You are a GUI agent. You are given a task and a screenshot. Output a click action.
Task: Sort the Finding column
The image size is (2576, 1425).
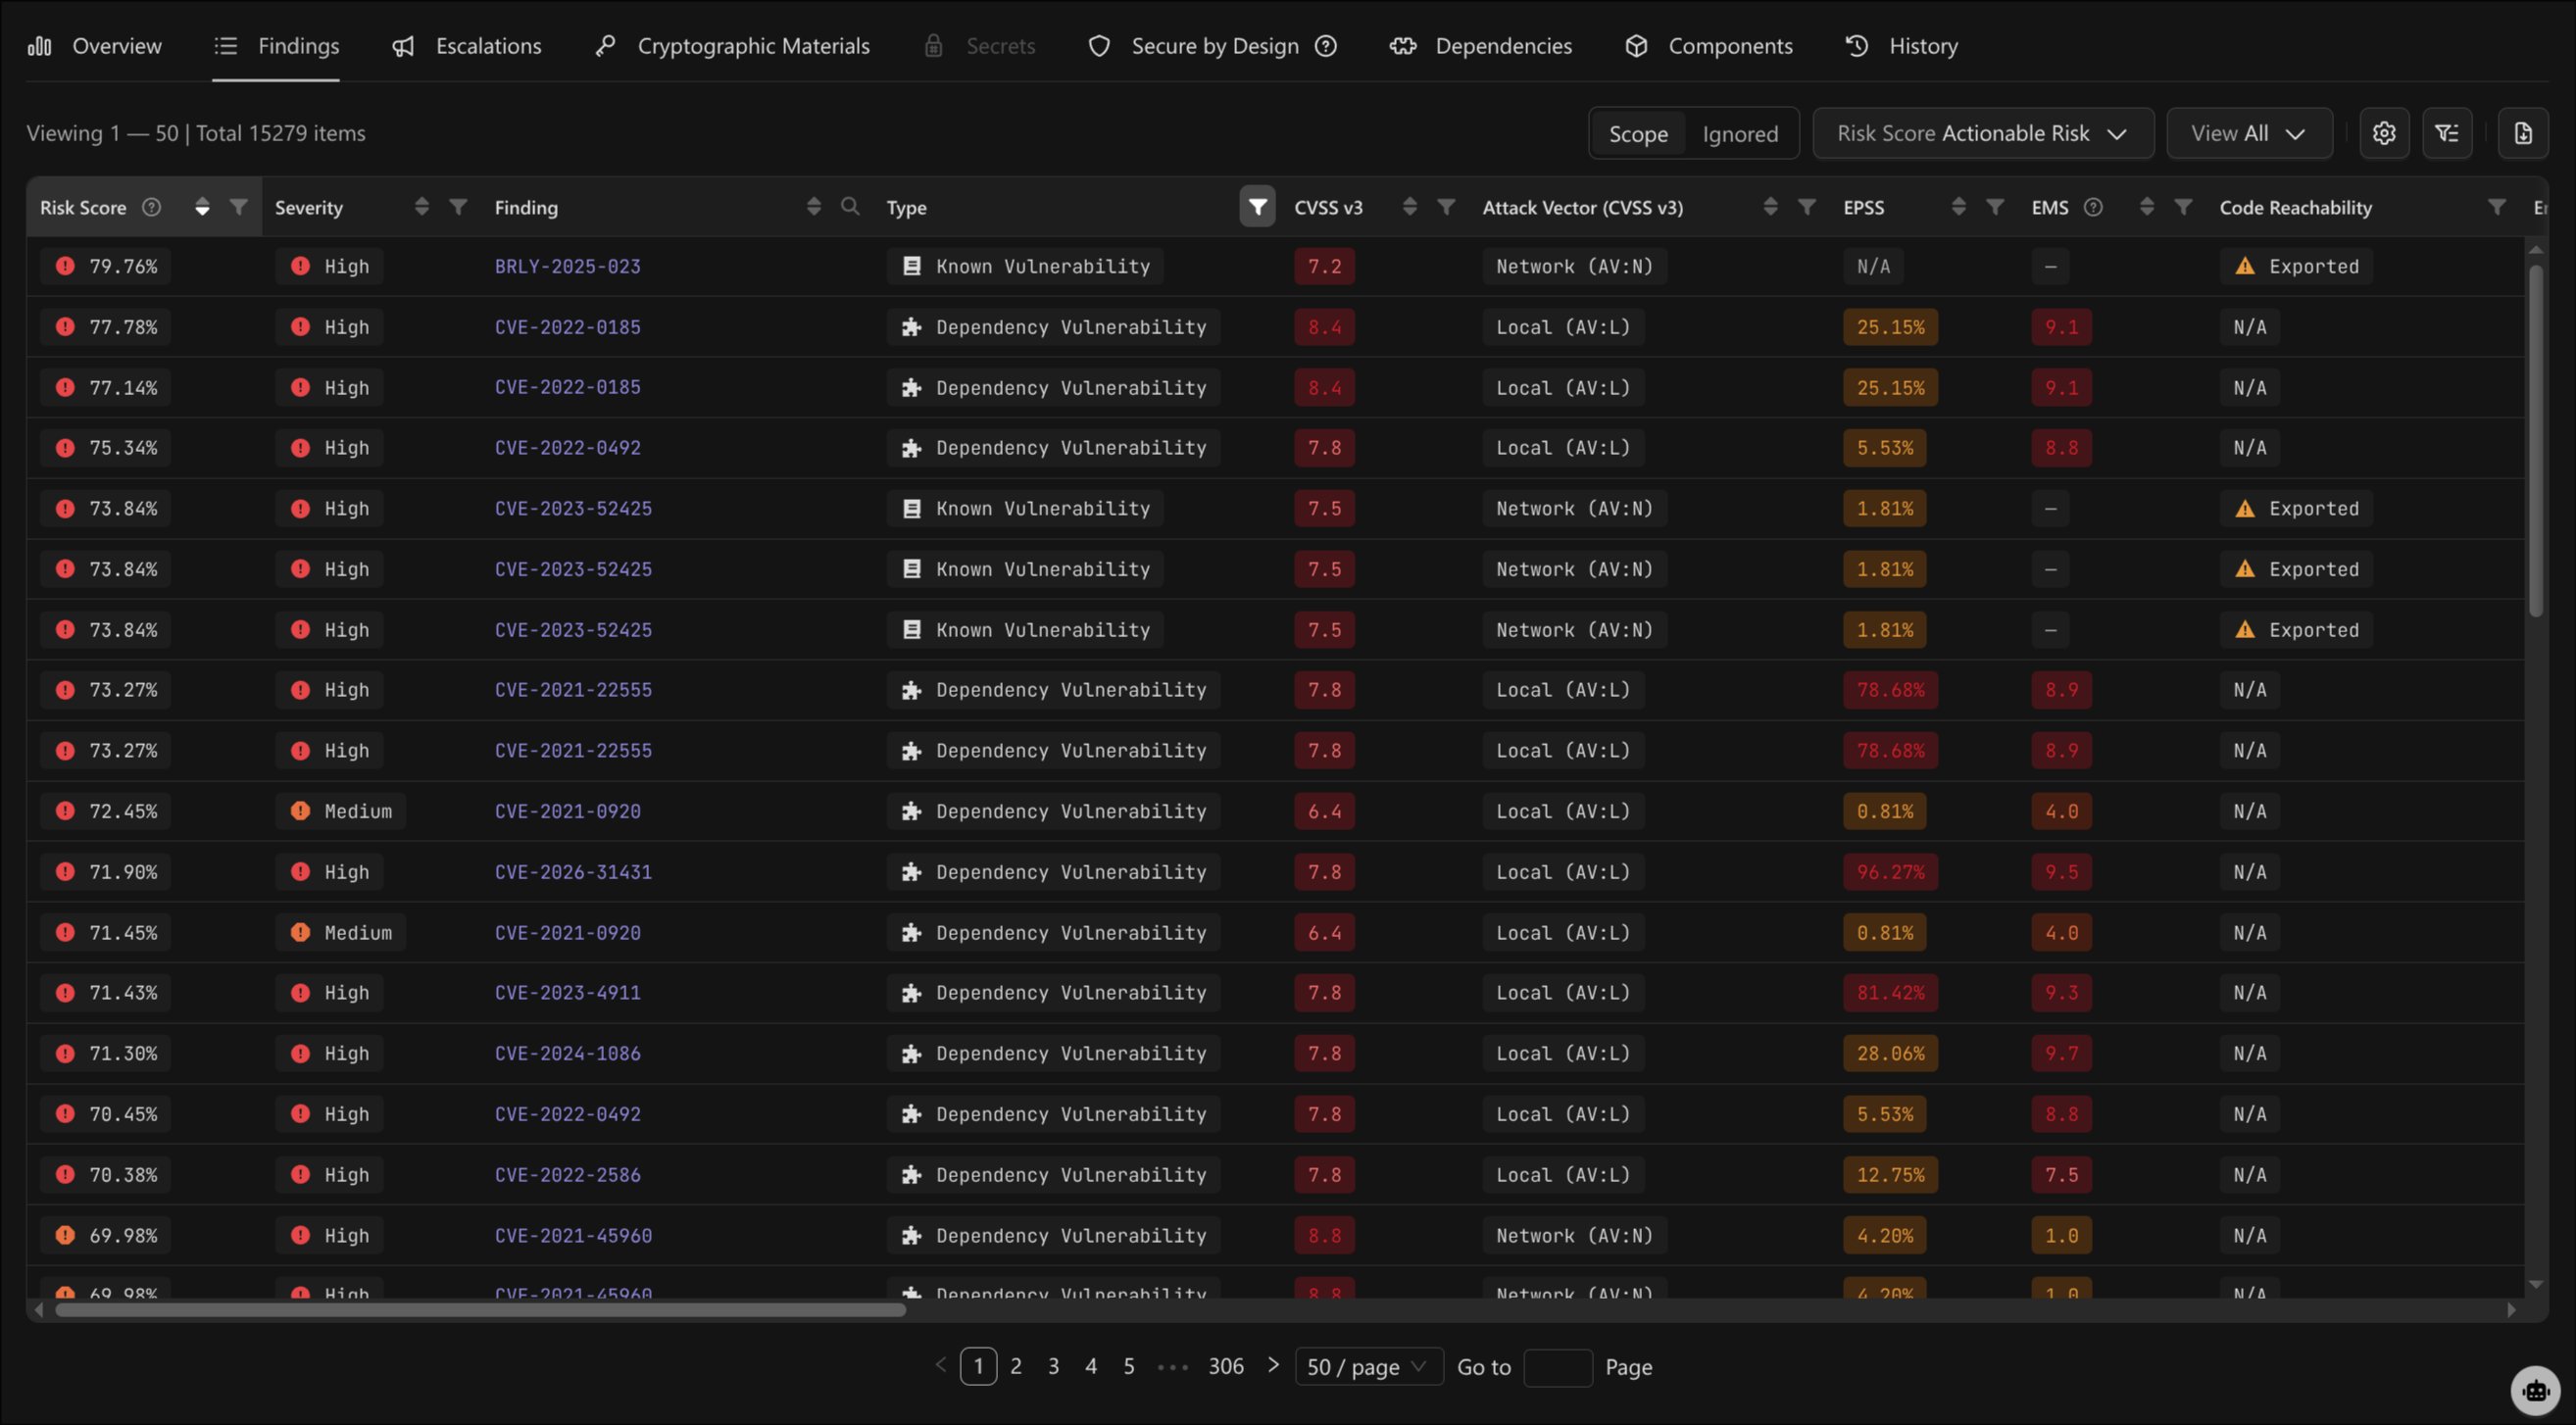tap(814, 207)
